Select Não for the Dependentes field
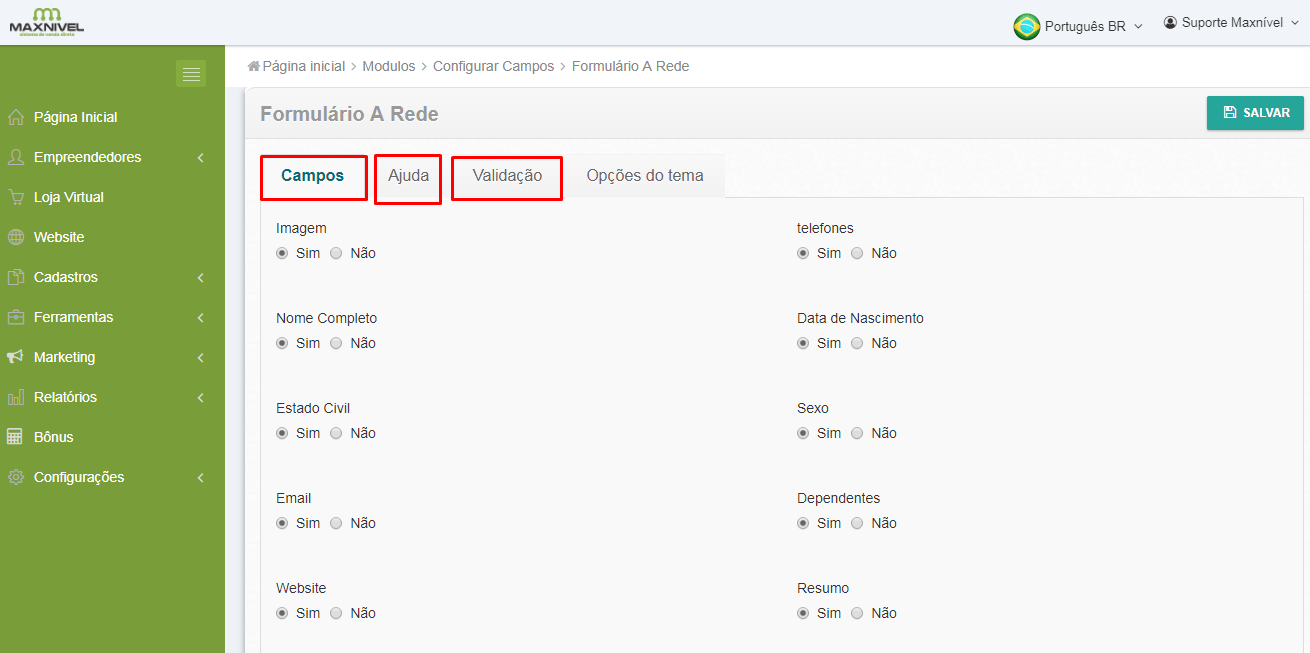Image resolution: width=1310 pixels, height=653 pixels. (857, 523)
